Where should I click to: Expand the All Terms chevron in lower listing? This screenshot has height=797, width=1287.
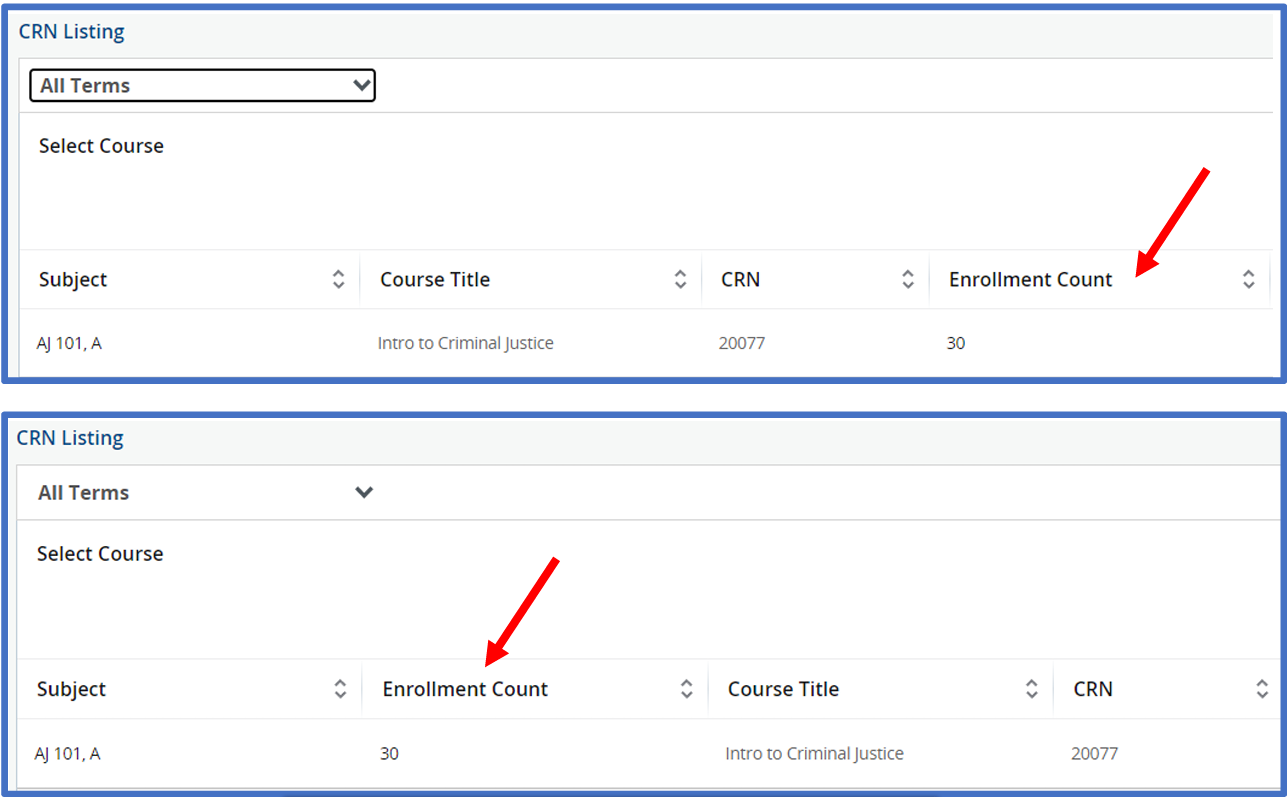point(364,492)
